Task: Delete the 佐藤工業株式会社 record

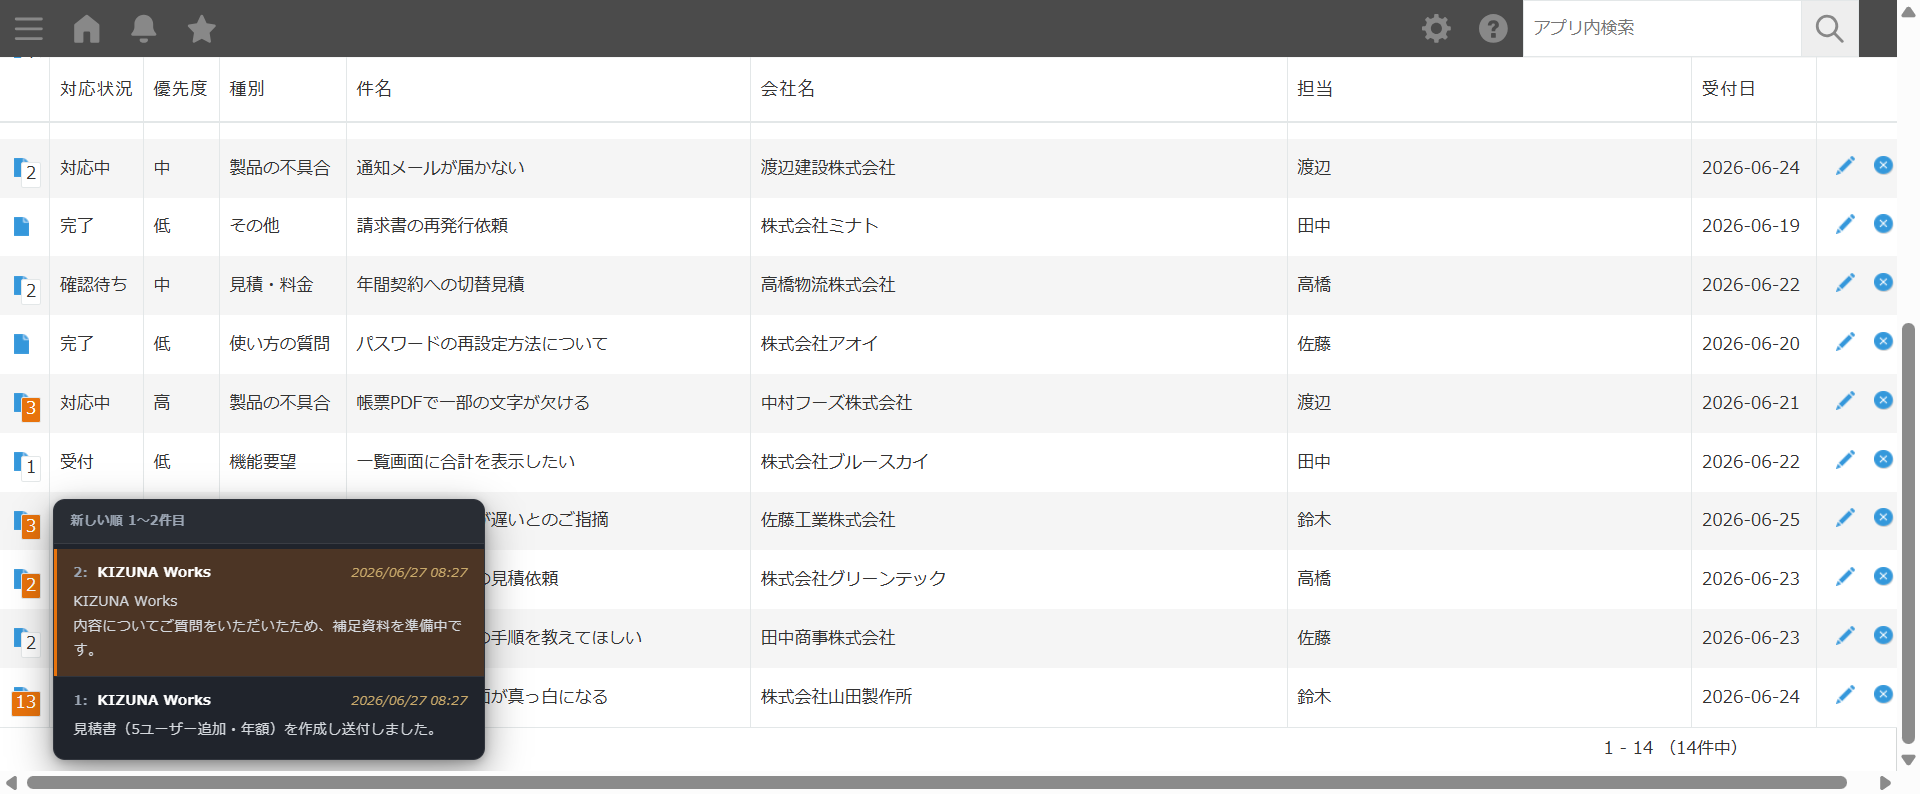Action: pos(1883,517)
